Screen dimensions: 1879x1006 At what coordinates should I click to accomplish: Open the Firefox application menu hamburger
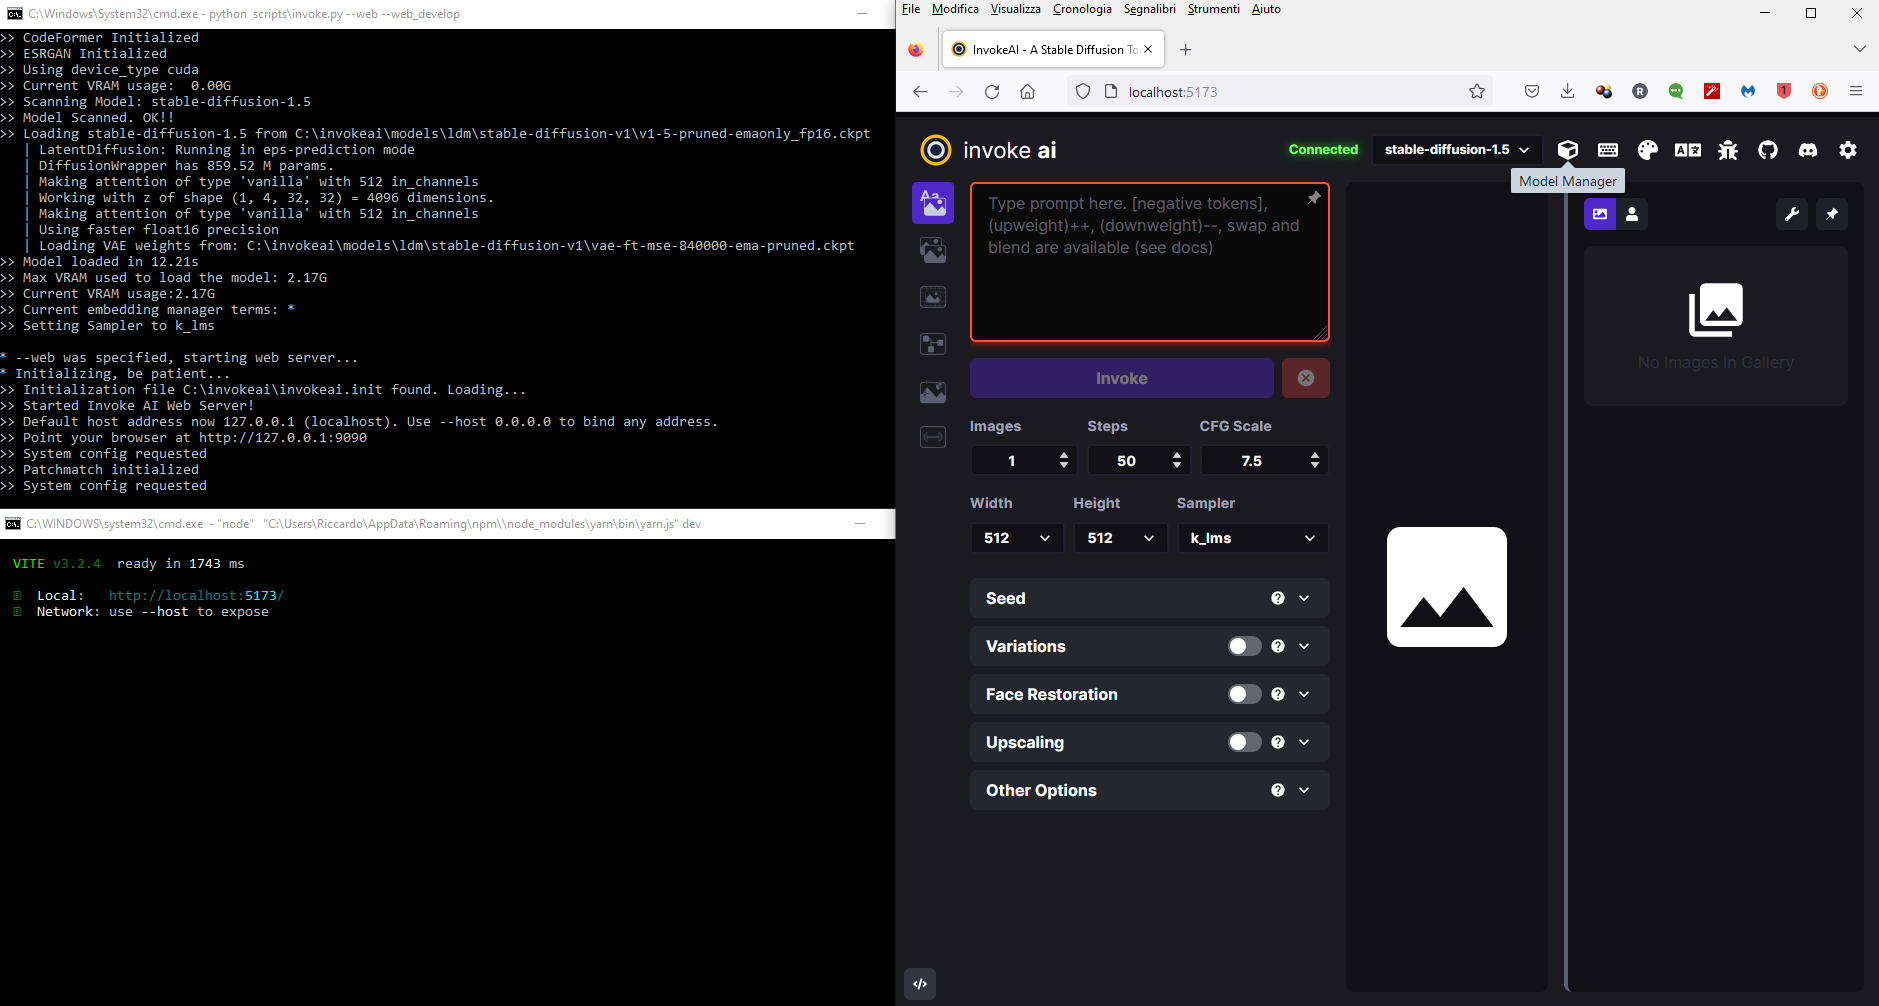tap(1856, 91)
